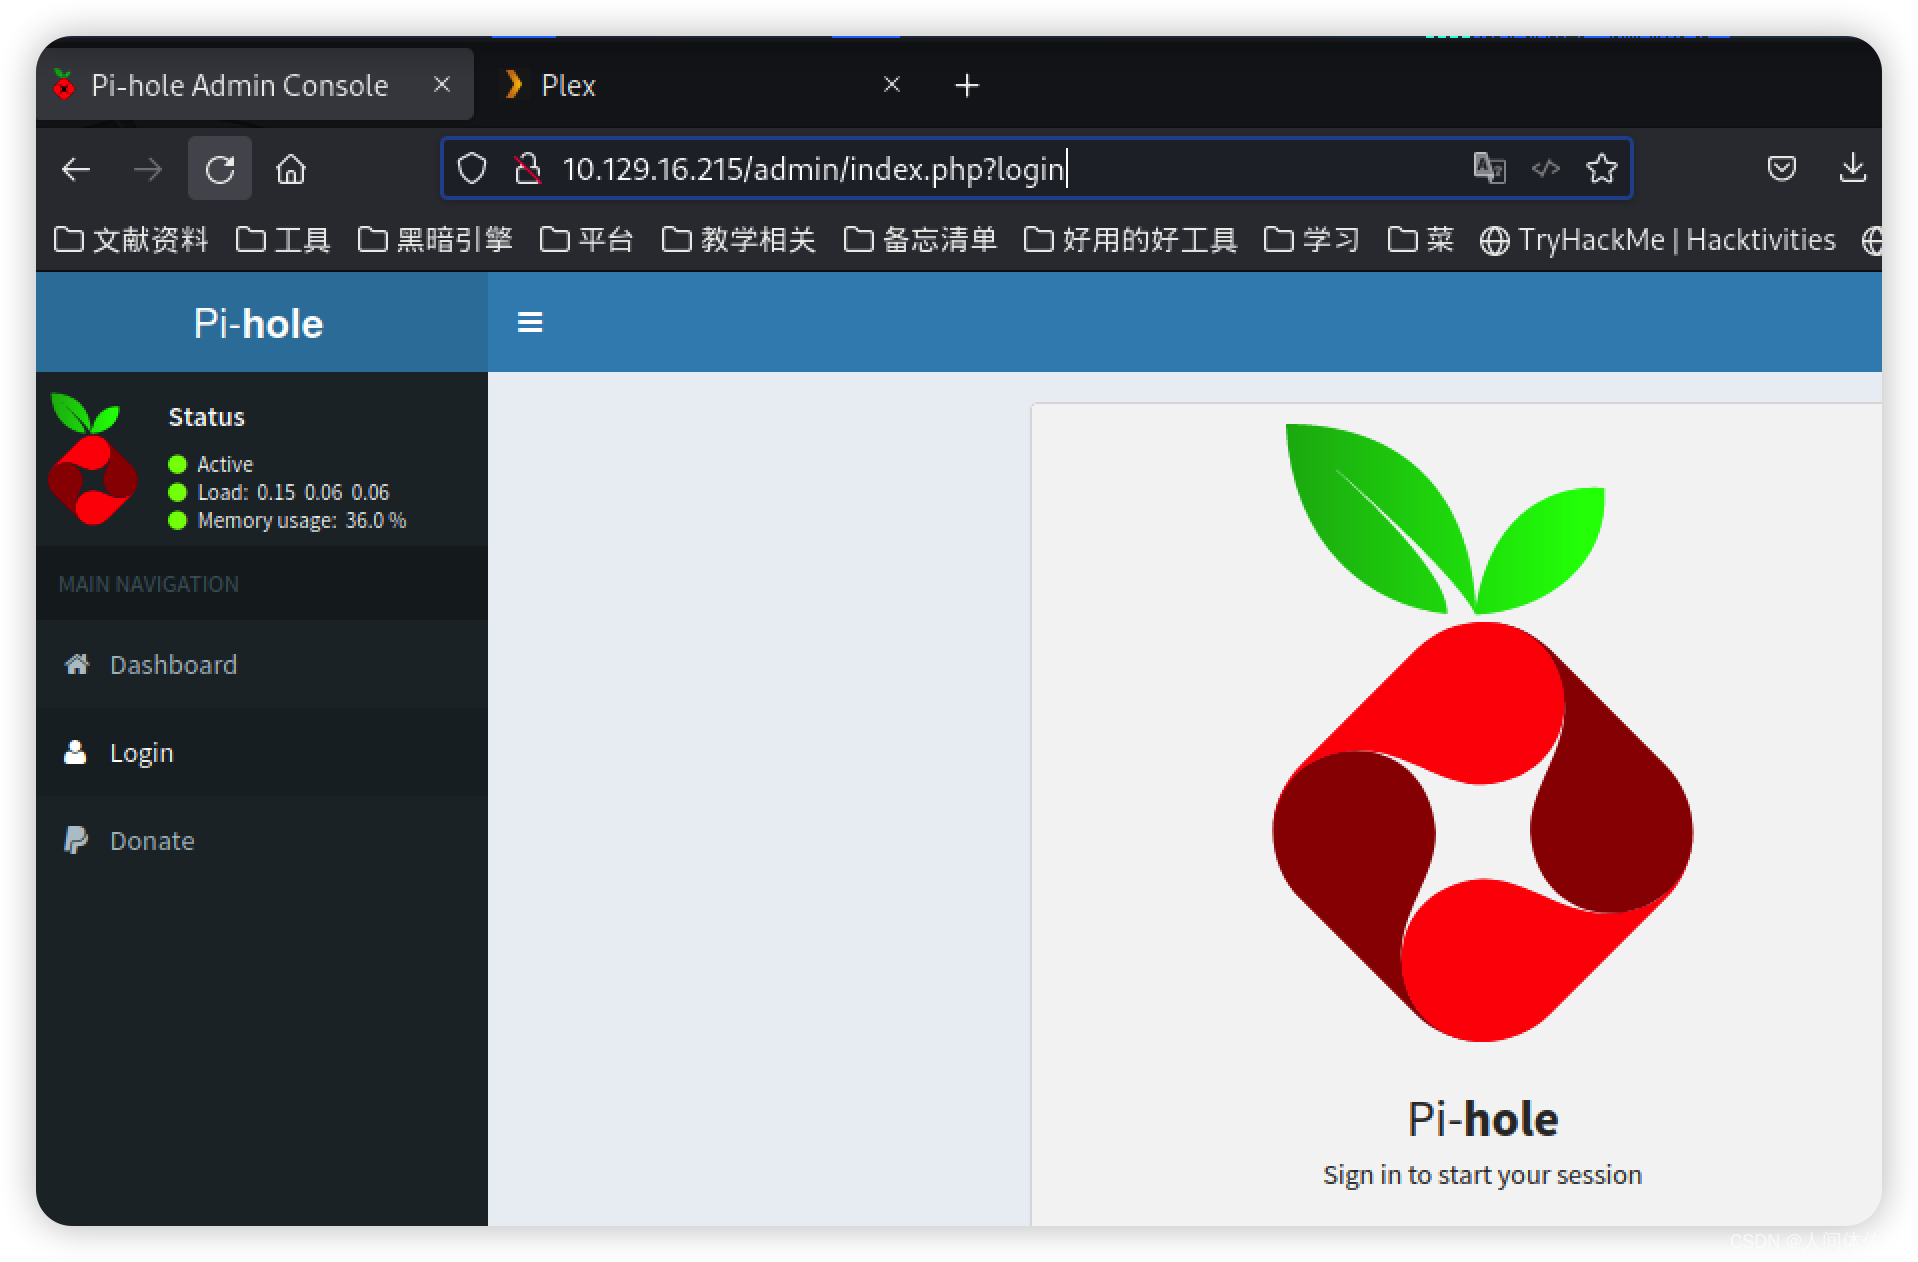This screenshot has width=1918, height=1262.
Task: Save page to Pocket icon
Action: (x=1781, y=168)
